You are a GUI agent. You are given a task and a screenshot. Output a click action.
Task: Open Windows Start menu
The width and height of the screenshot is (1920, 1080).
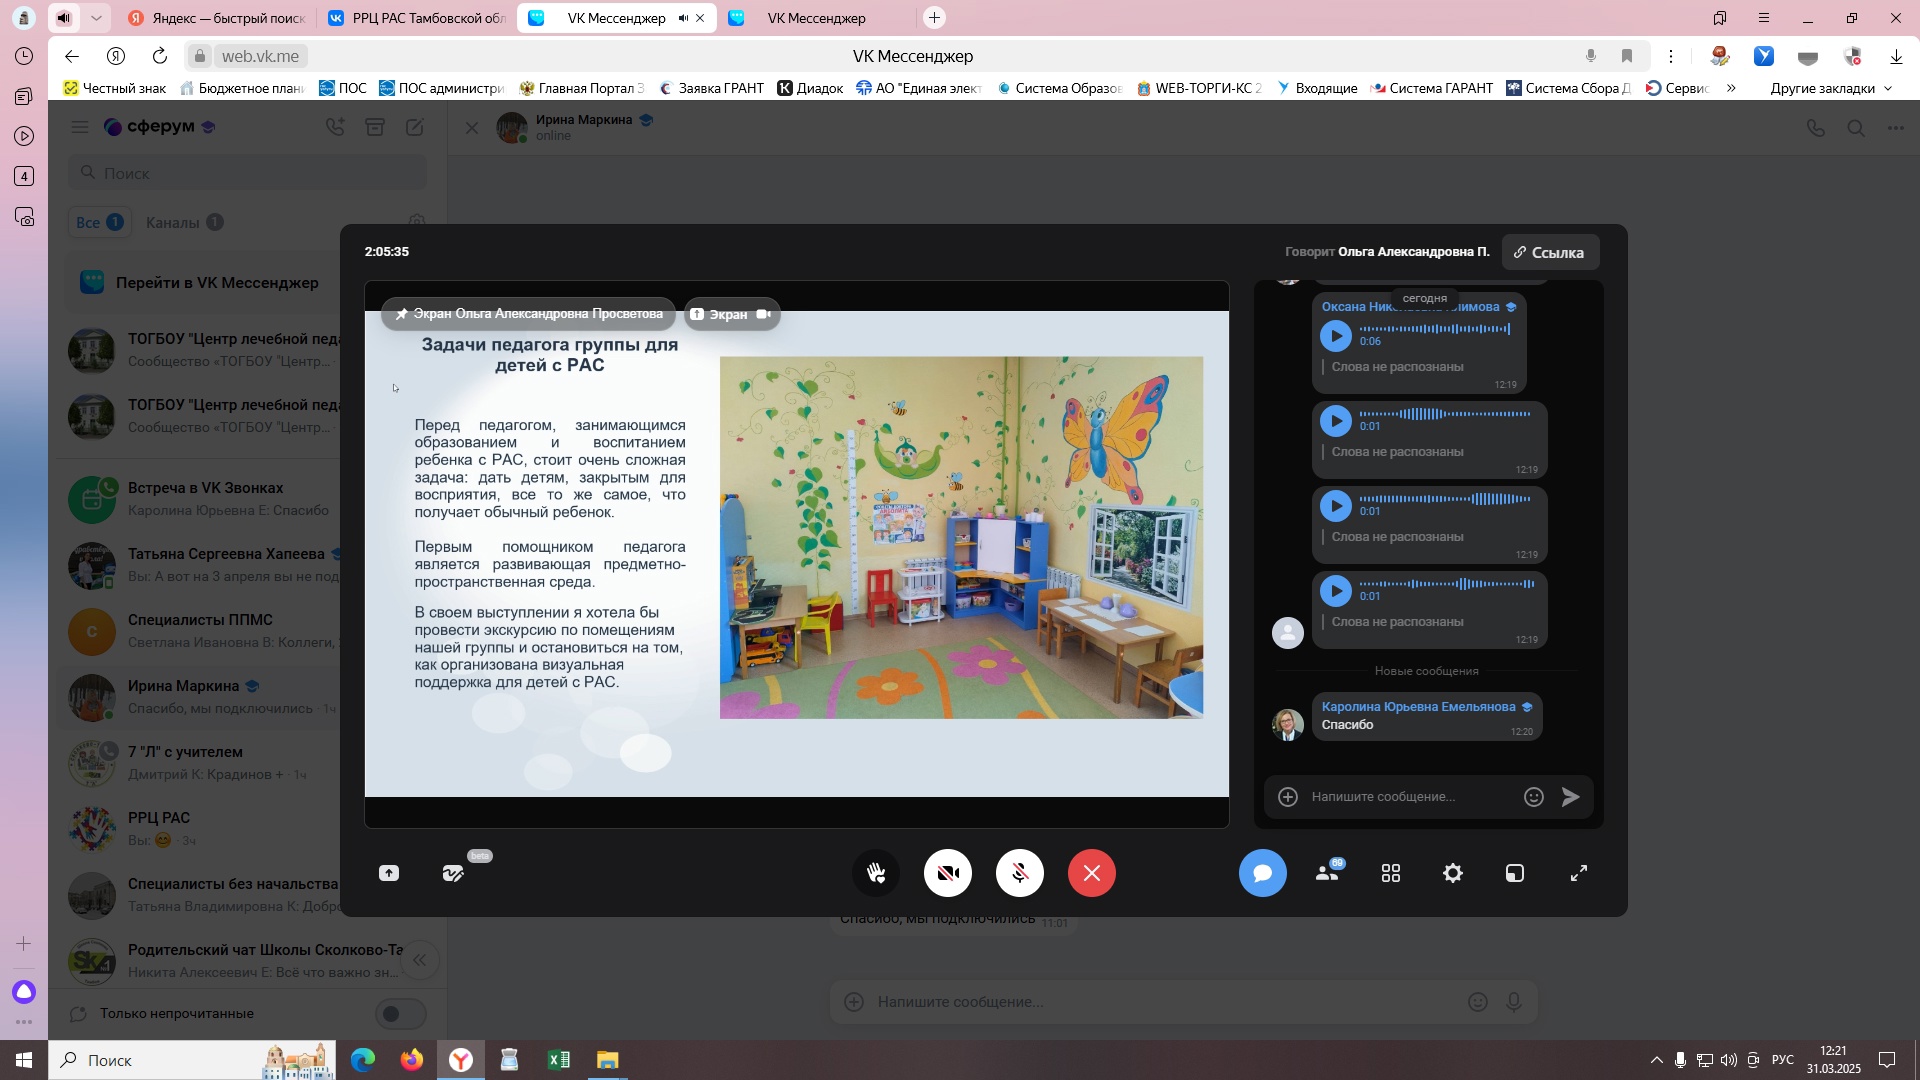point(24,1060)
